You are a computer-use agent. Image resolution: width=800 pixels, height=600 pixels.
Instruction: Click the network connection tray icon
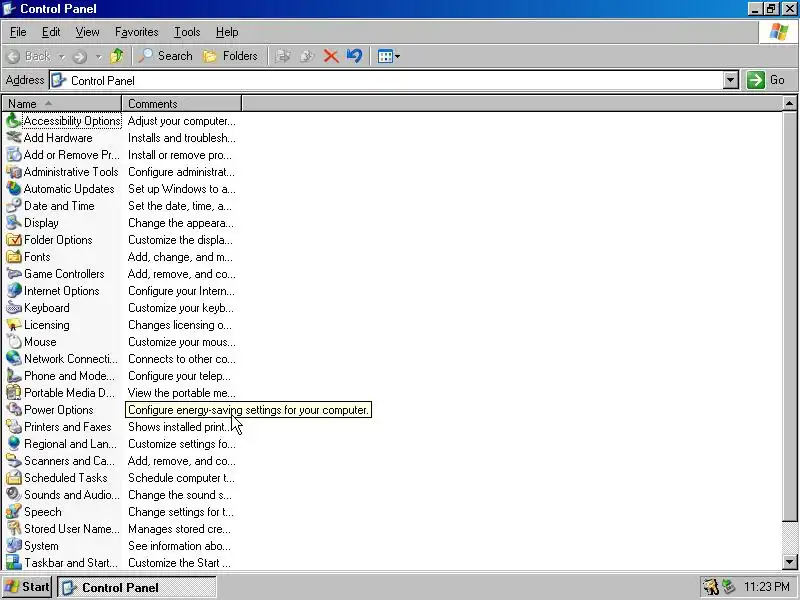(729, 587)
